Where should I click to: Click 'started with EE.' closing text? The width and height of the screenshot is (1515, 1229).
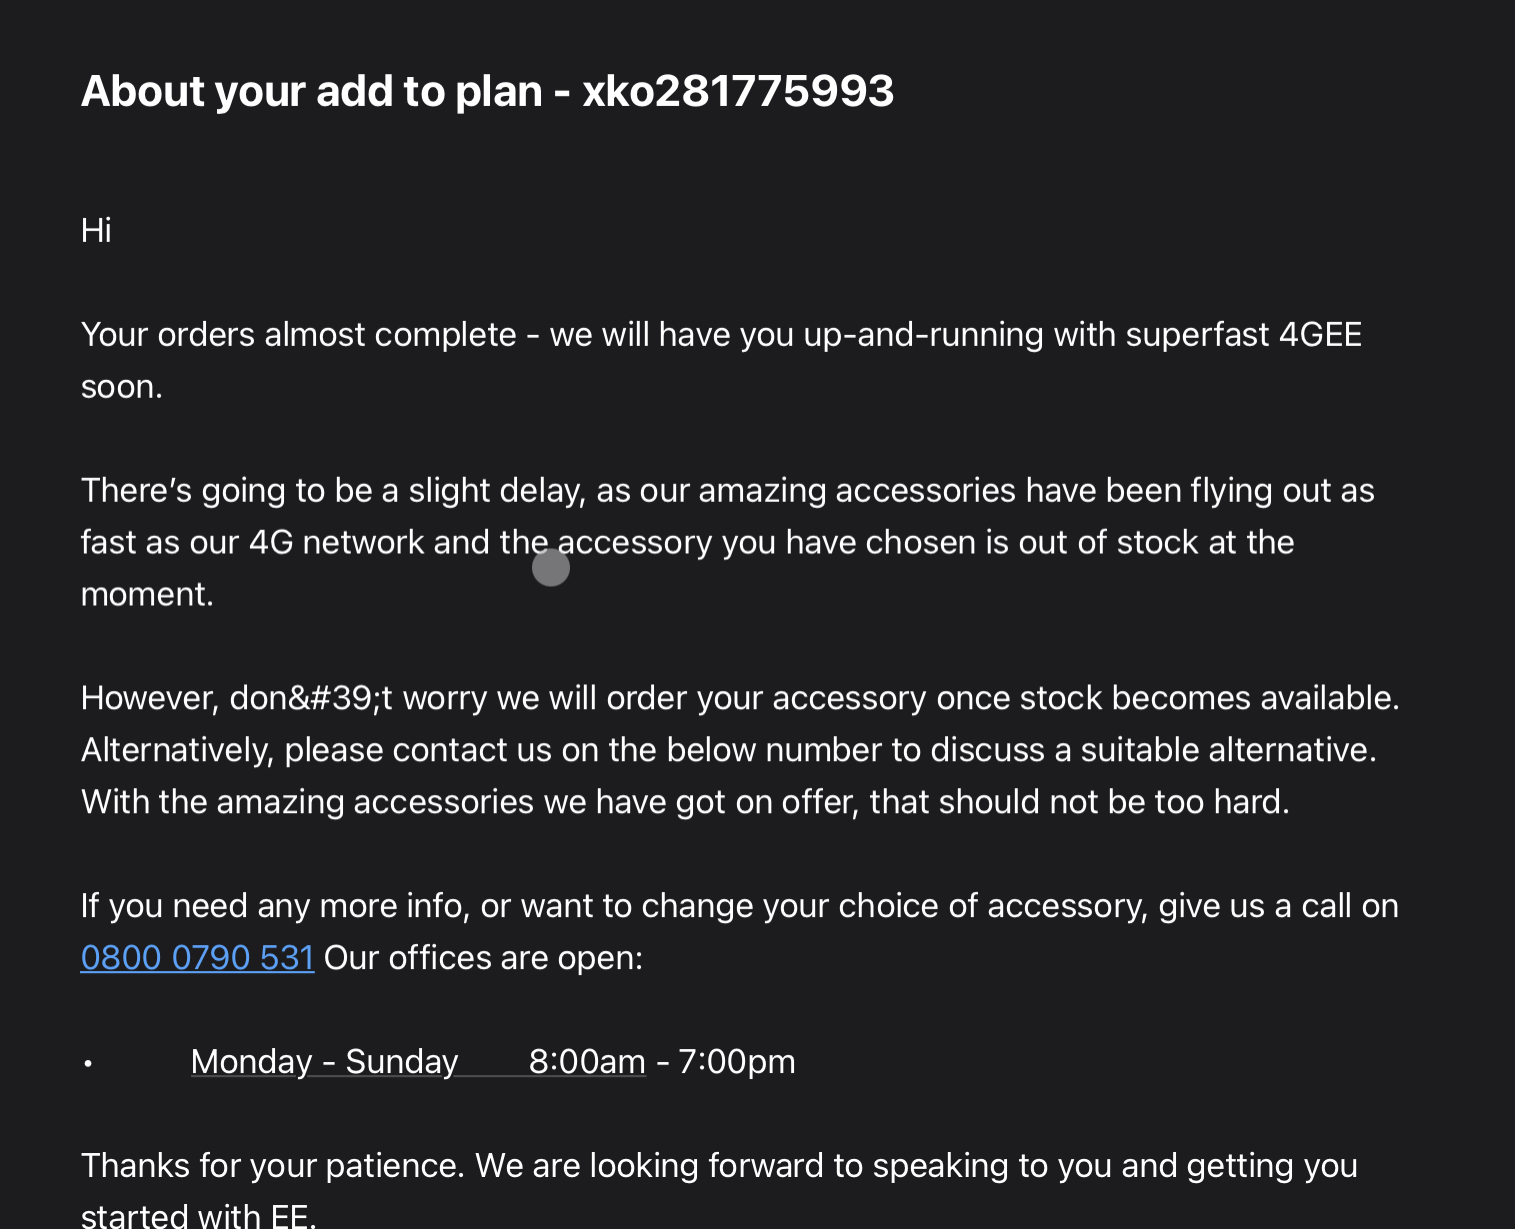click(x=198, y=1215)
